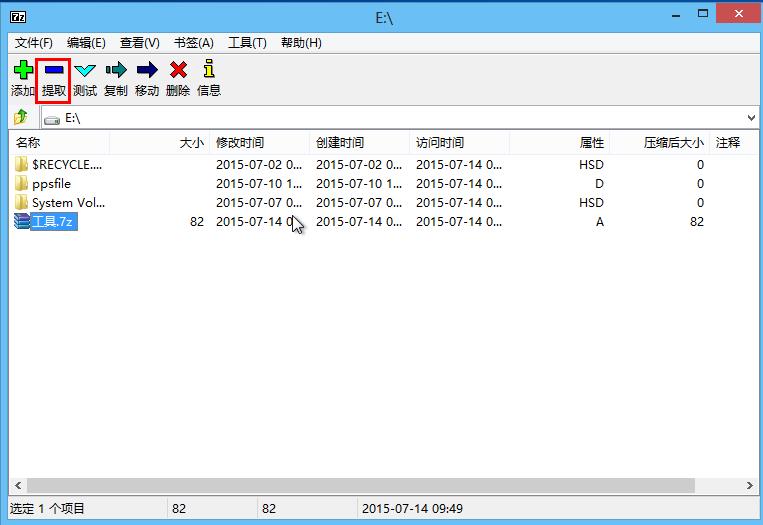Screen dimensions: 763x525
Task: Click the Move (移动) toolbar icon
Action: 147,70
